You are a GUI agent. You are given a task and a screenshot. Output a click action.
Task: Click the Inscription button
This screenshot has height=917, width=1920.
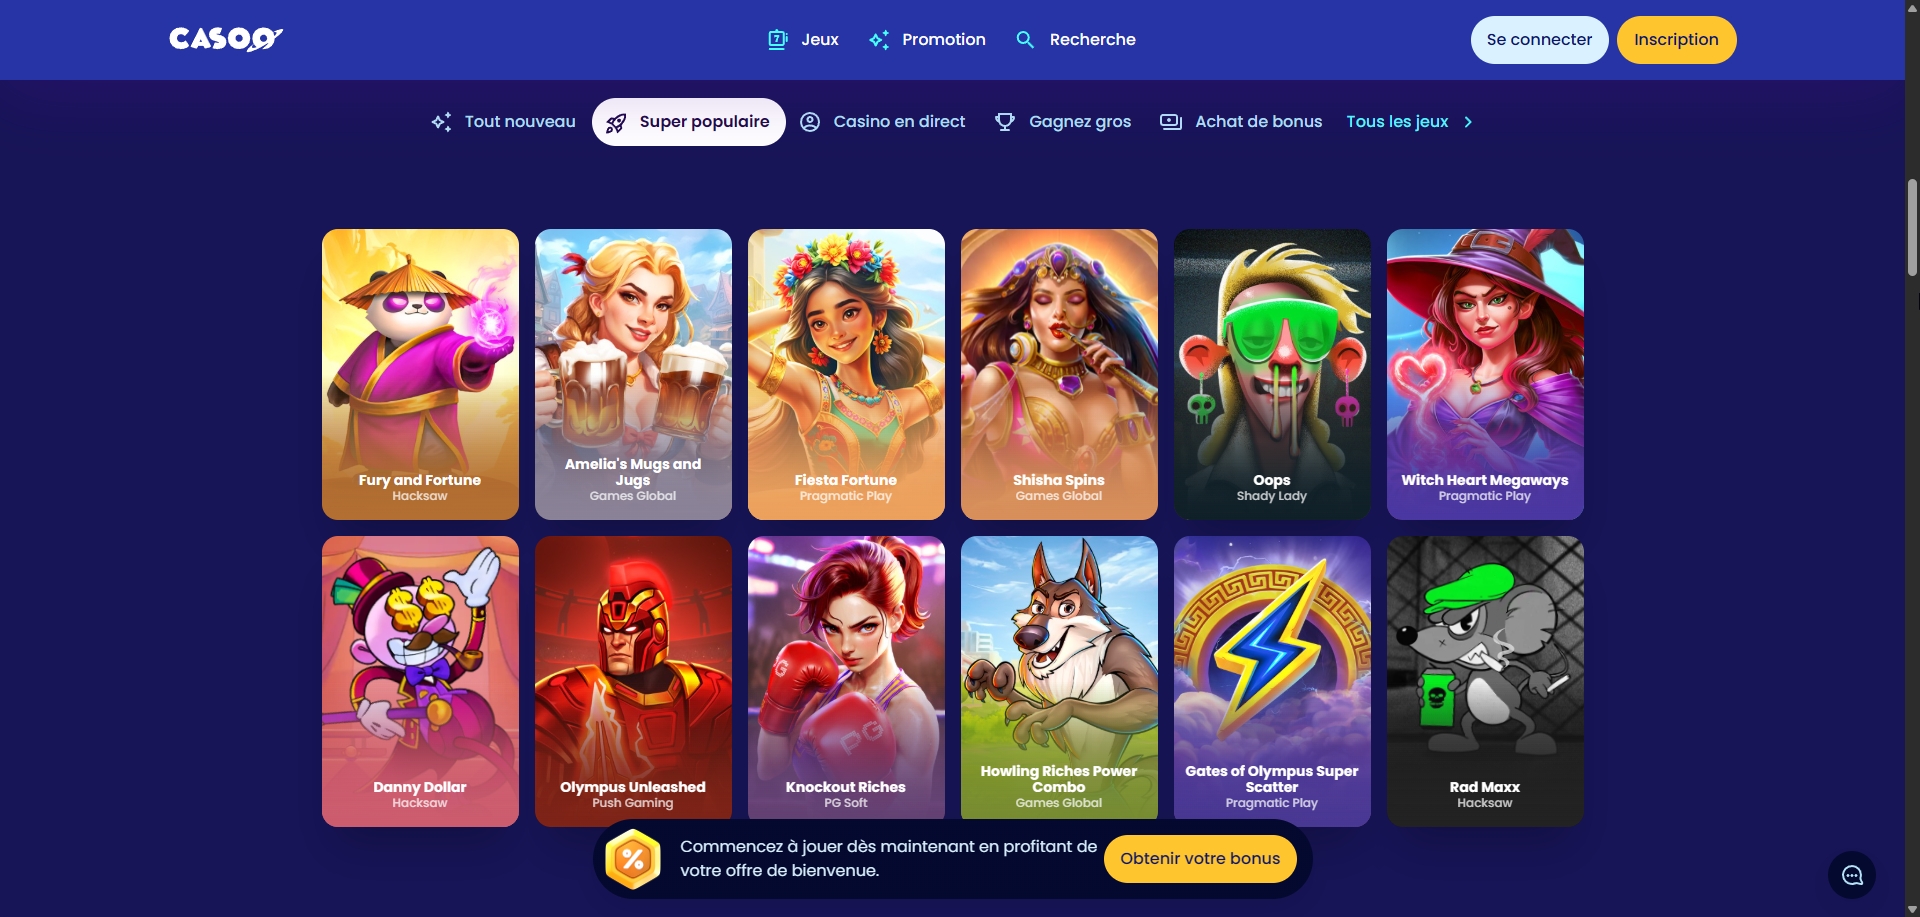click(x=1676, y=40)
